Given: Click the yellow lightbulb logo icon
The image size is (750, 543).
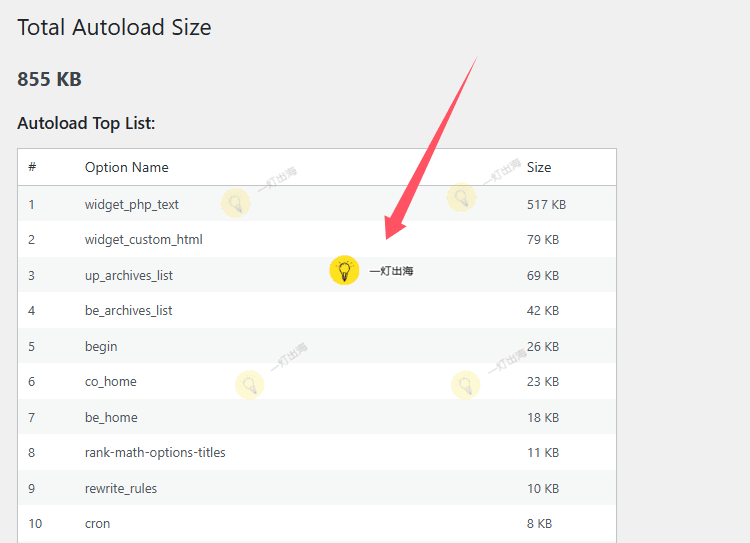Looking at the screenshot, I should click(x=344, y=270).
